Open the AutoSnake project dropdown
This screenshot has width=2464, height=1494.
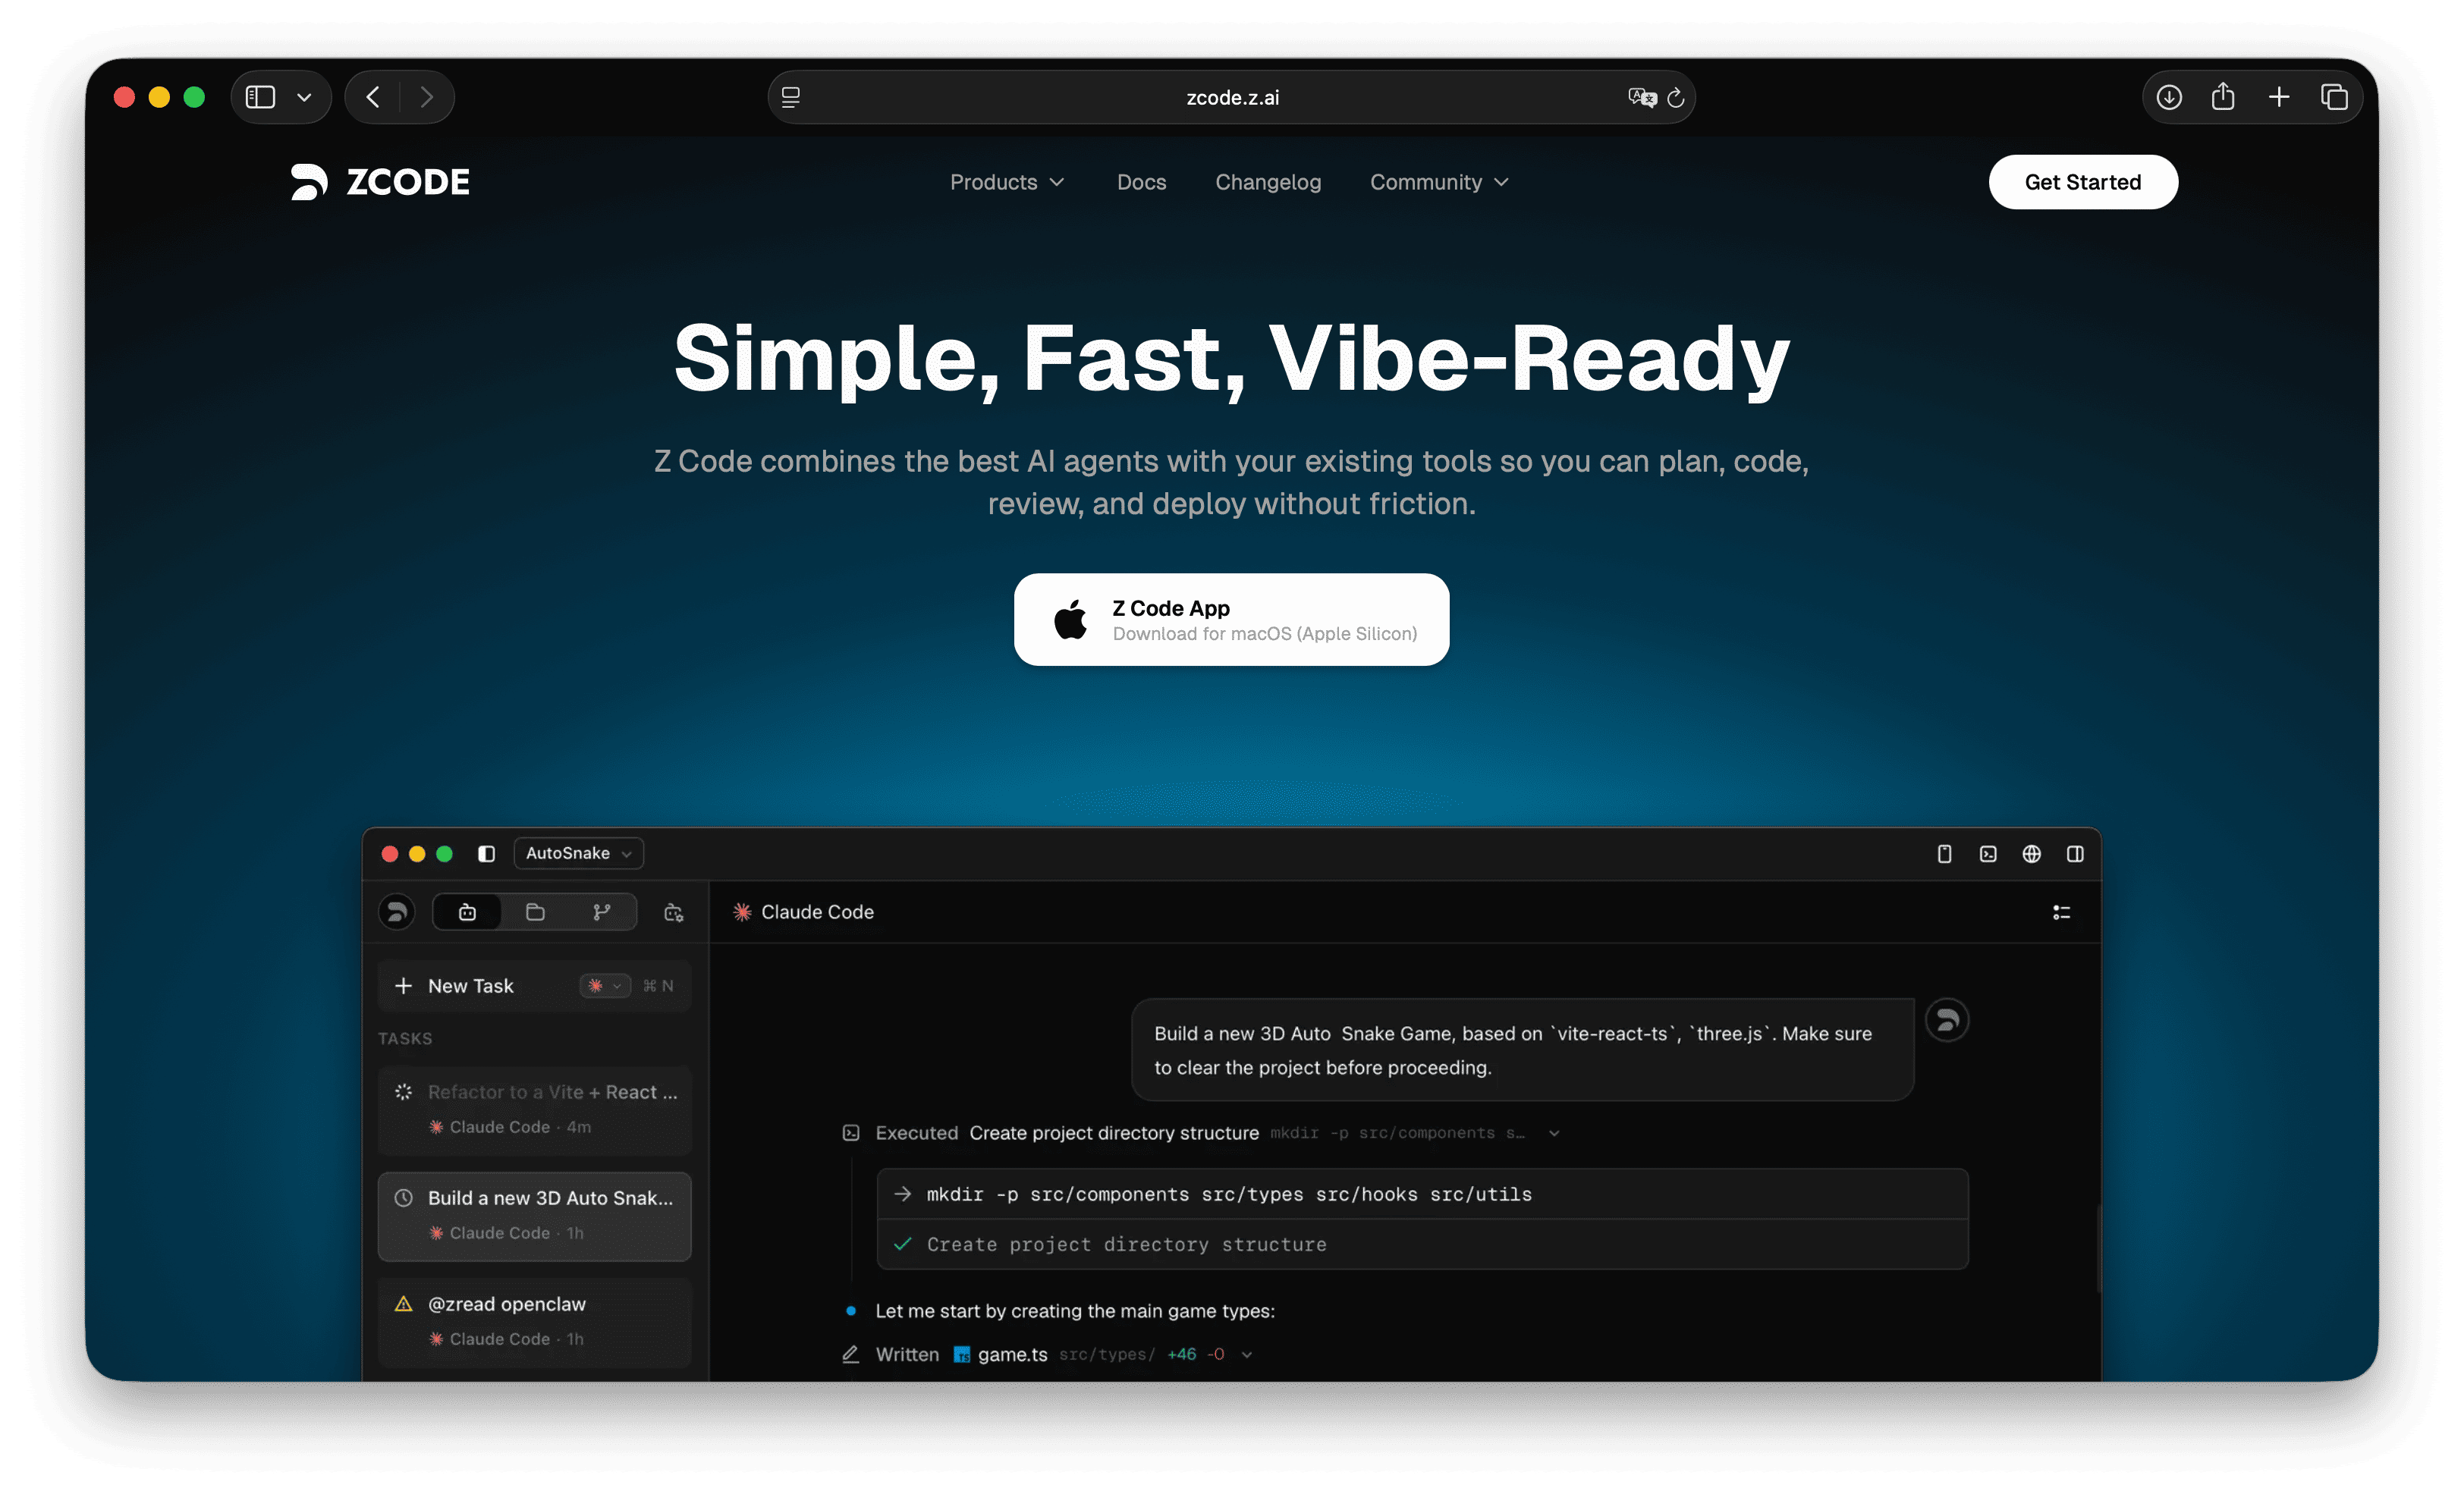[x=577, y=853]
